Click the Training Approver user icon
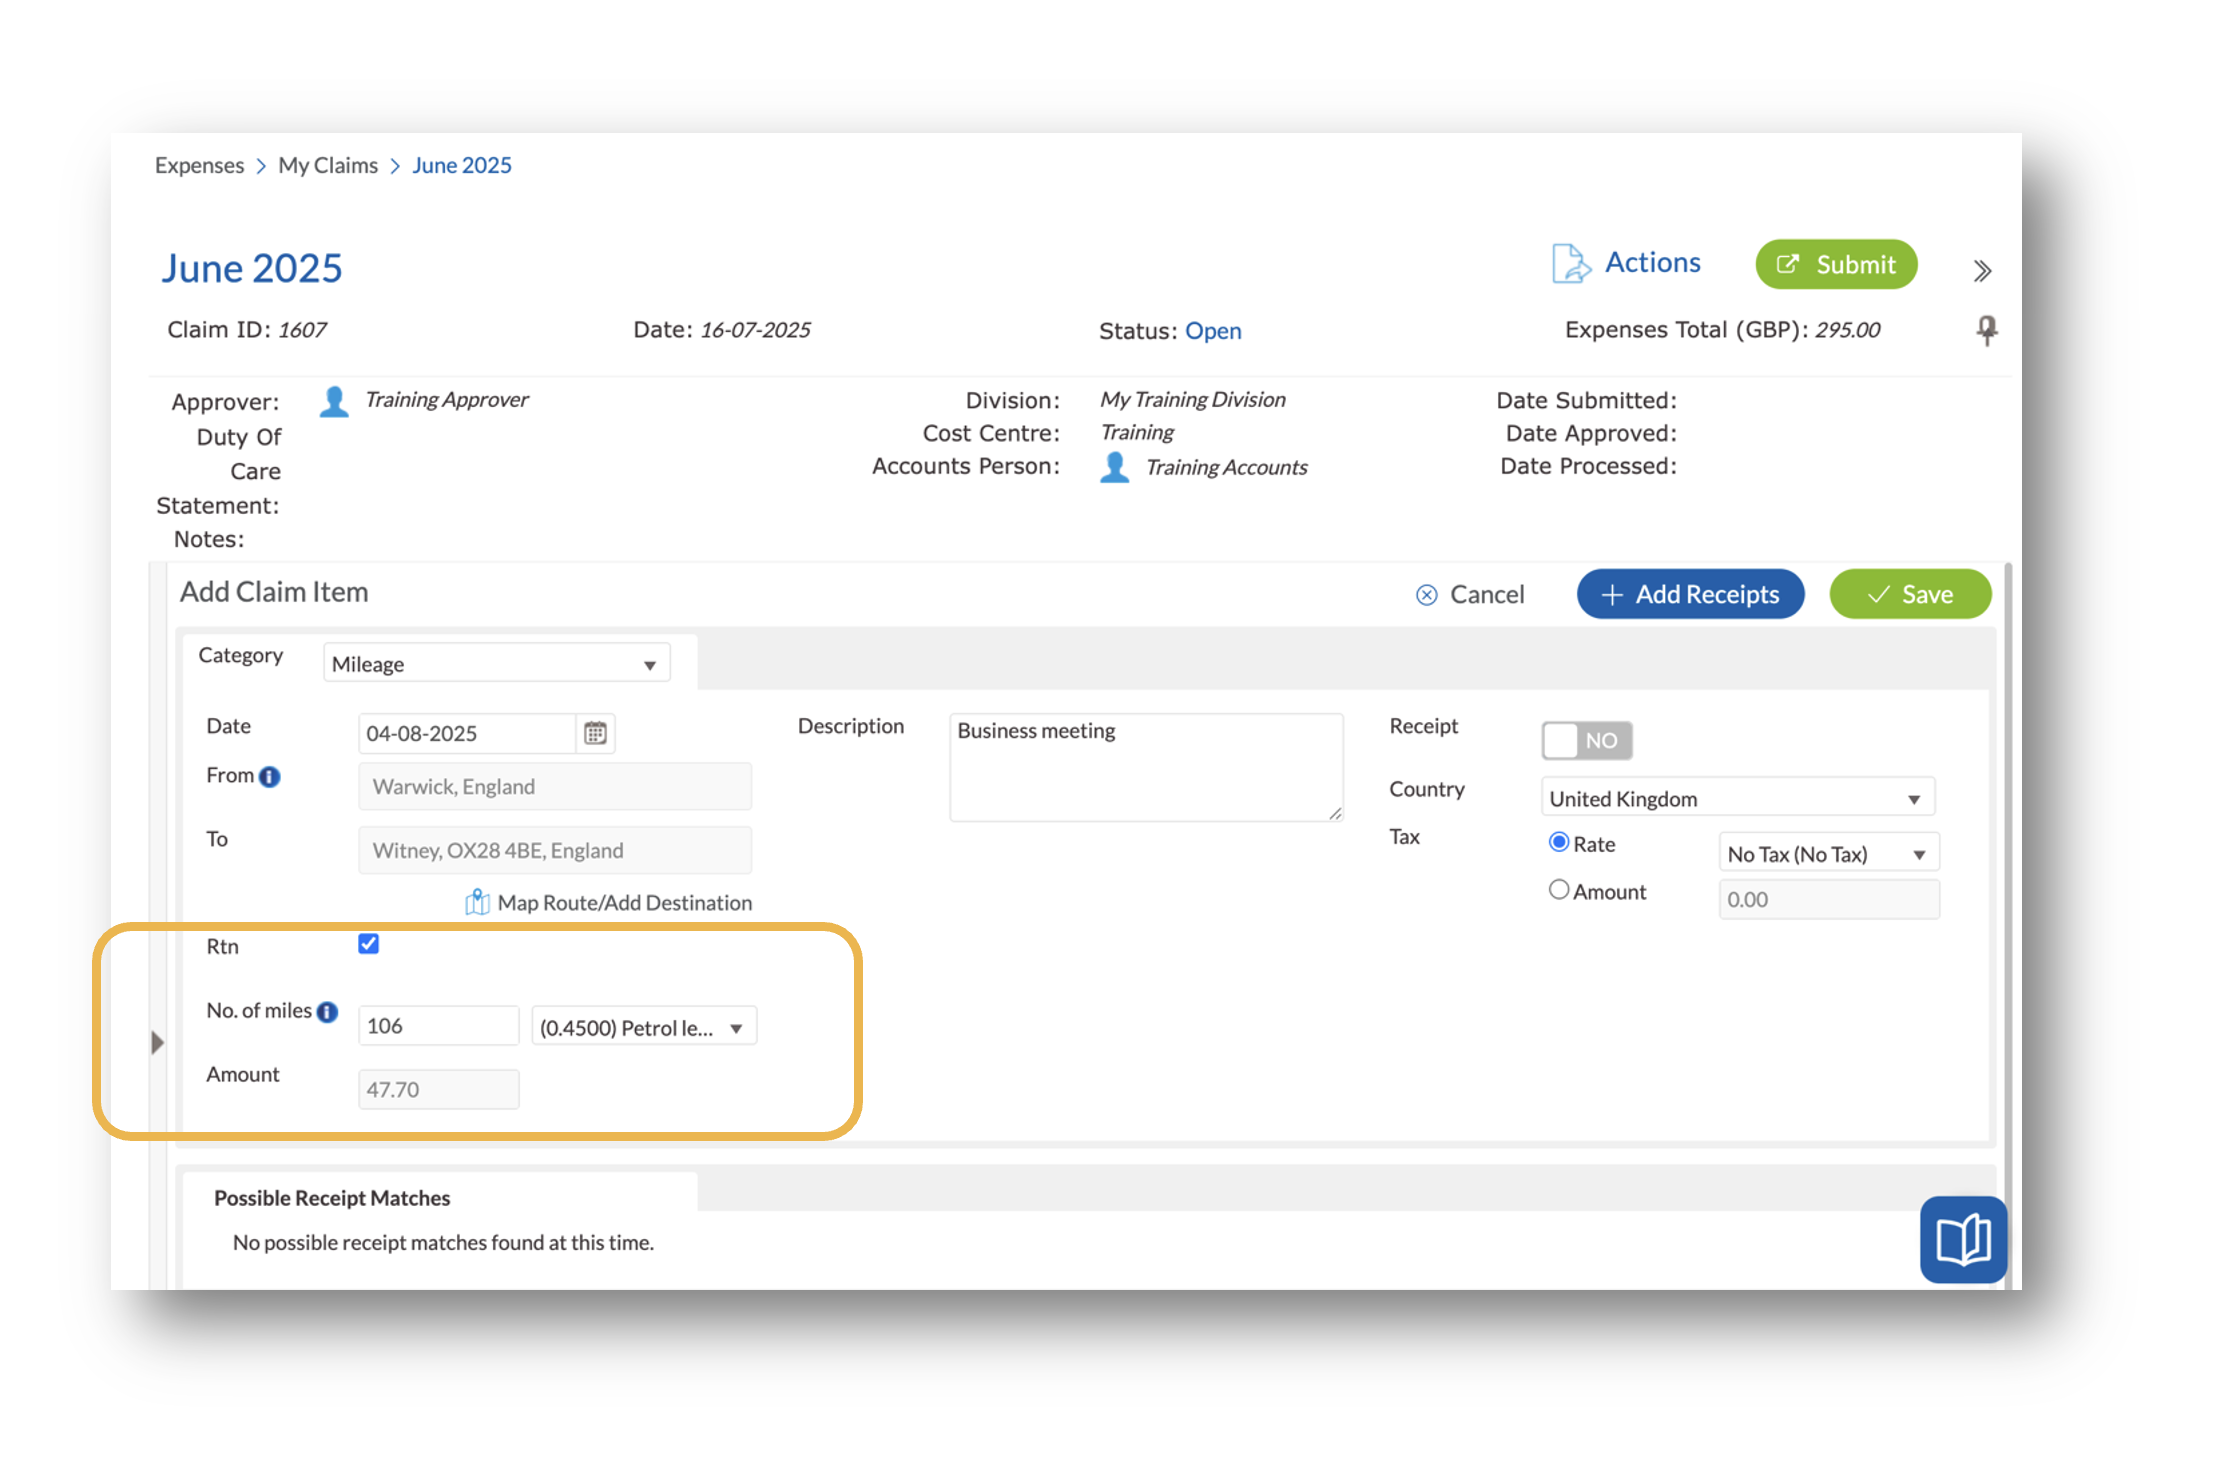This screenshot has width=2230, height=1466. point(332,400)
